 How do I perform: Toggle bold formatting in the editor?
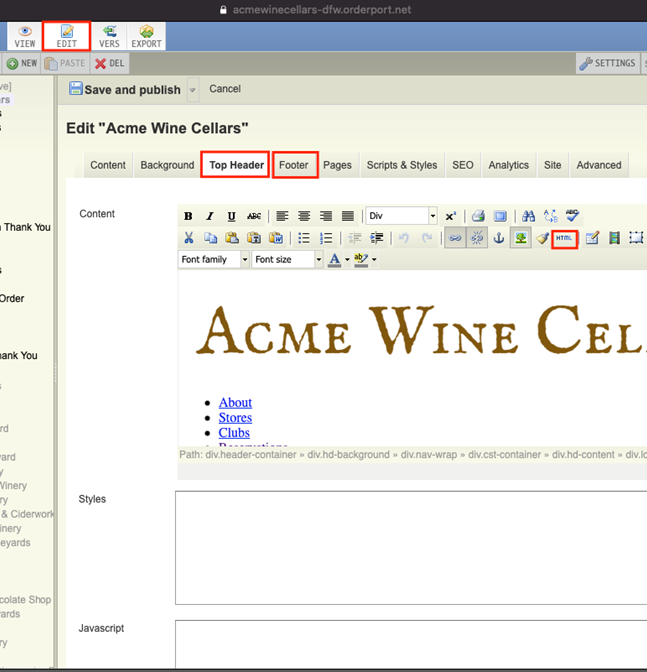coord(188,216)
